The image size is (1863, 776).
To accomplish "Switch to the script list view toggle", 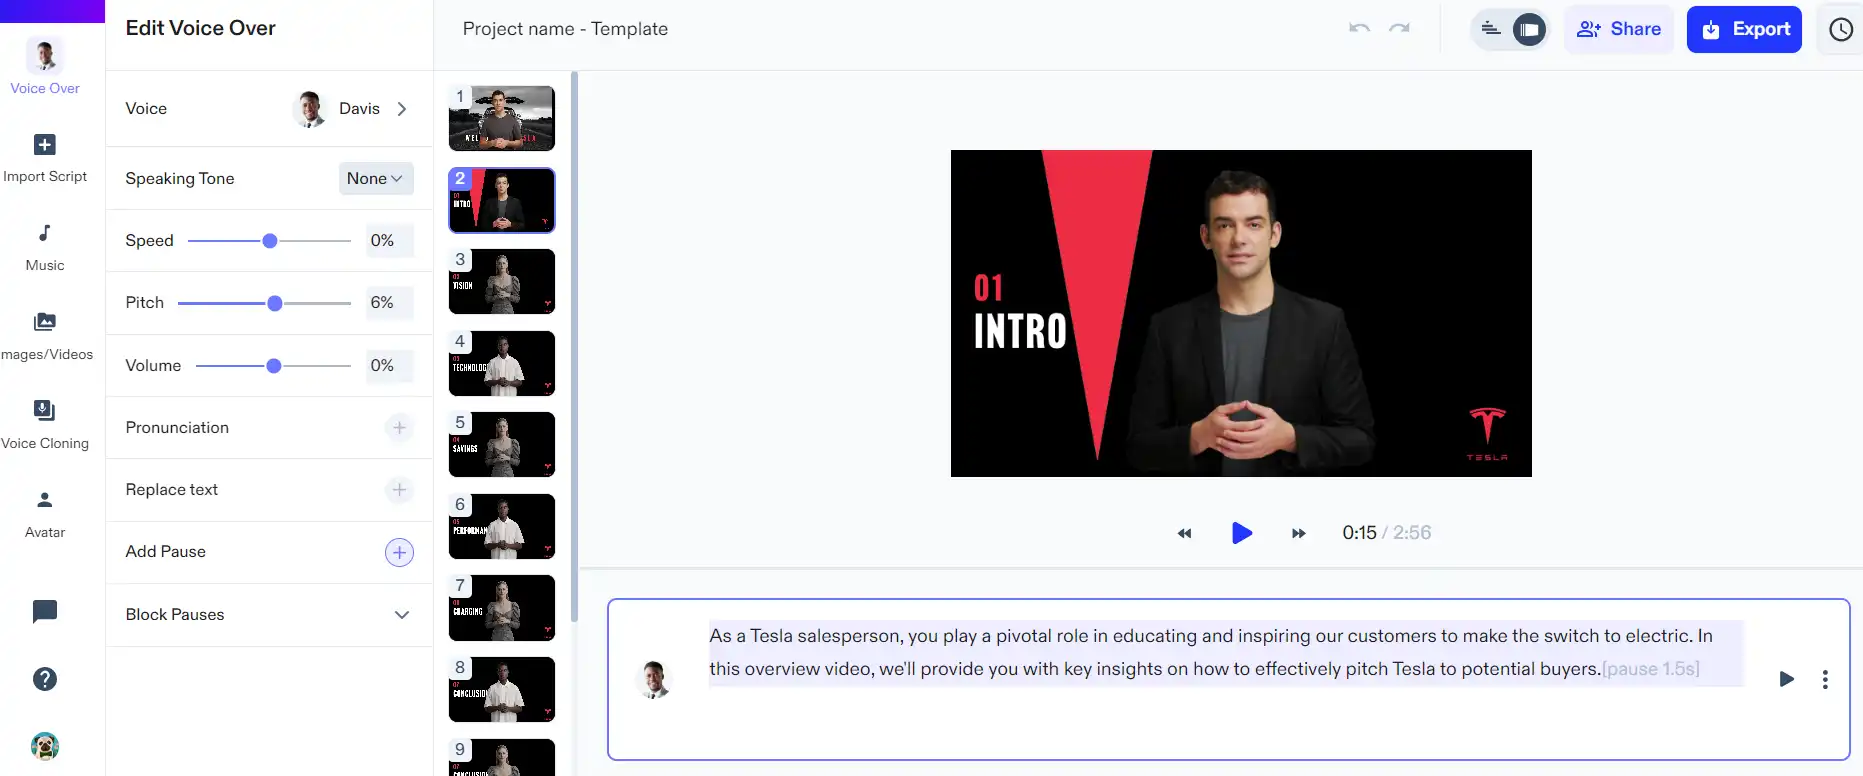I will [1491, 30].
